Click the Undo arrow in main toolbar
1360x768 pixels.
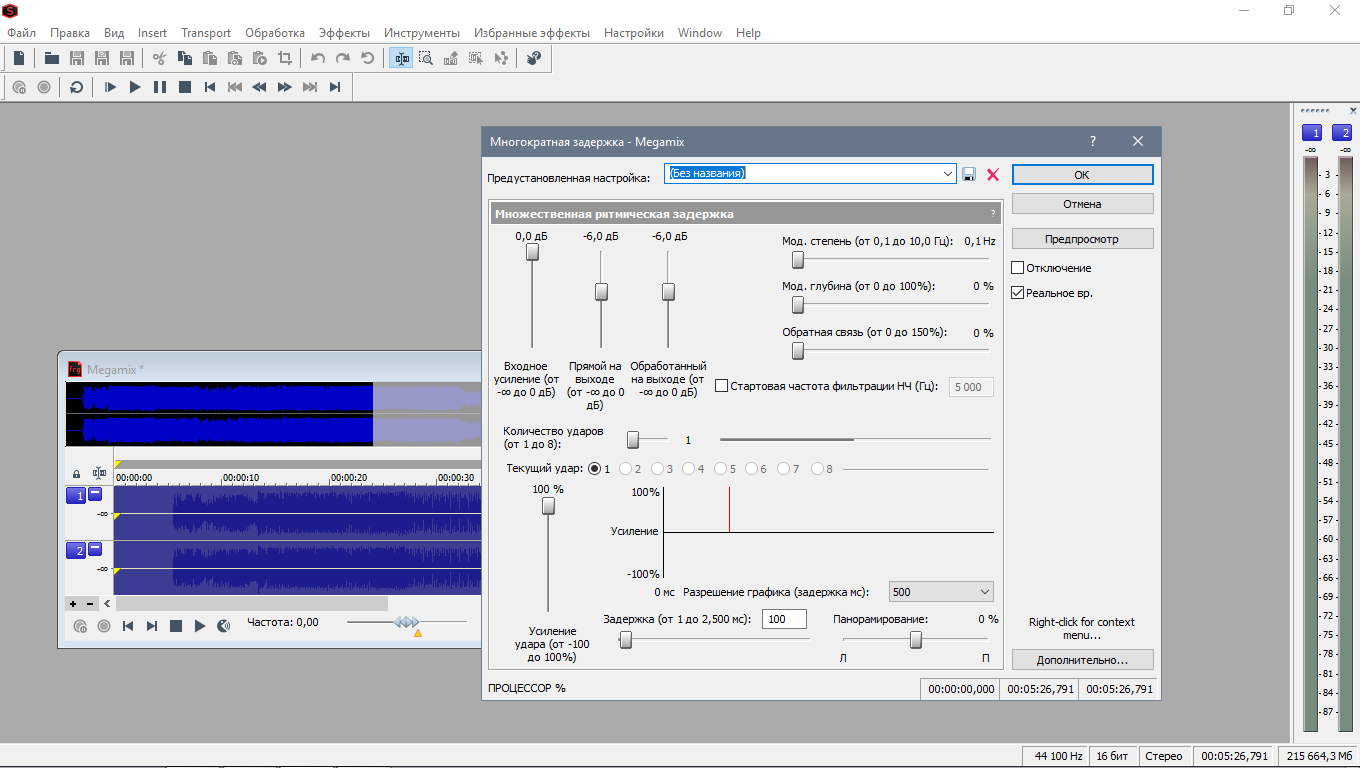click(x=318, y=59)
